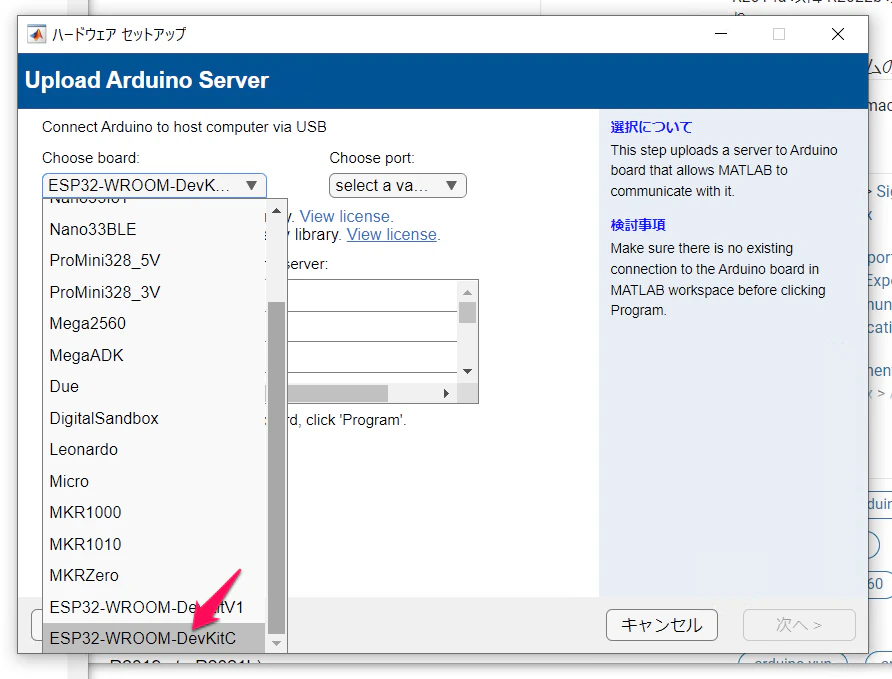Screen dimensions: 892x679
Task: Choose MKR1010 board option
Action: 154,544
